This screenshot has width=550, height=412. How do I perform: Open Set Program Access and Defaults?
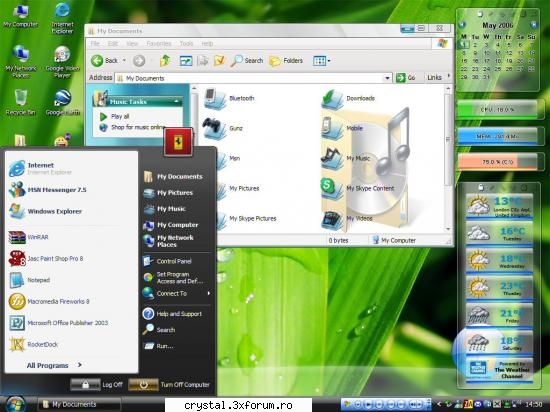[173, 277]
